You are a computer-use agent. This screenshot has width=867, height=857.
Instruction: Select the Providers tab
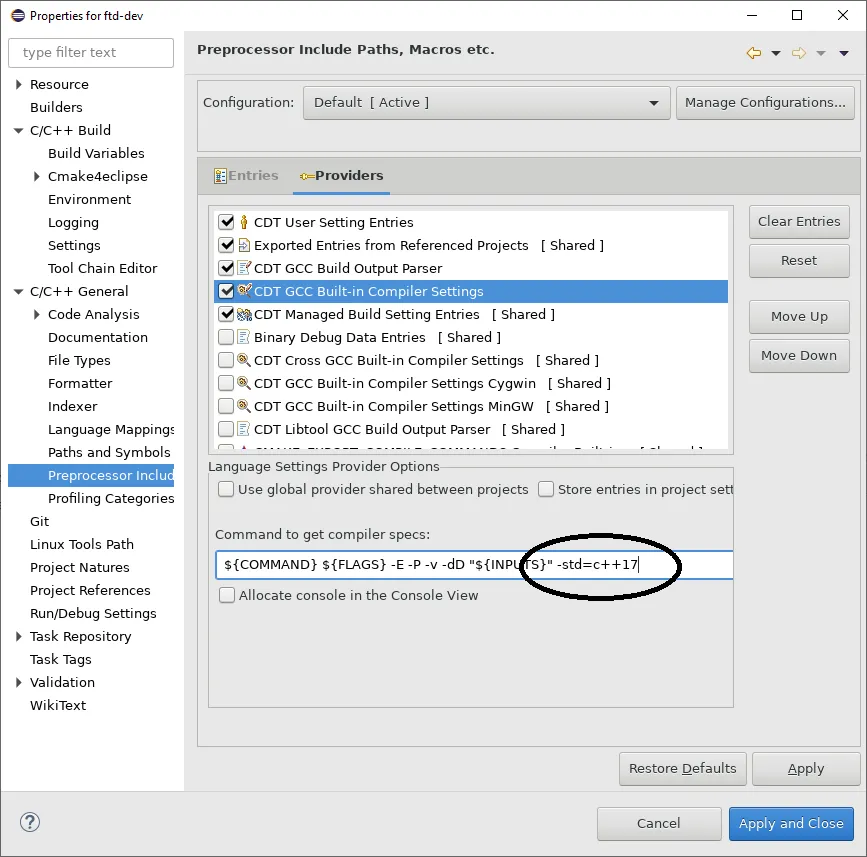tap(342, 176)
